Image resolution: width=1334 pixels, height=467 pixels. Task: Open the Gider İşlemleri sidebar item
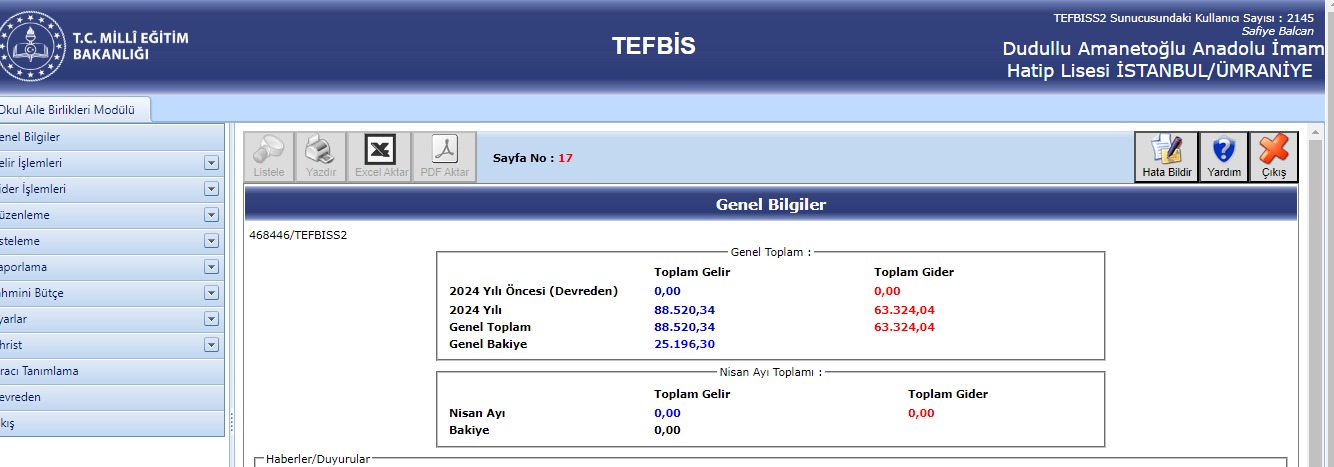click(112, 189)
